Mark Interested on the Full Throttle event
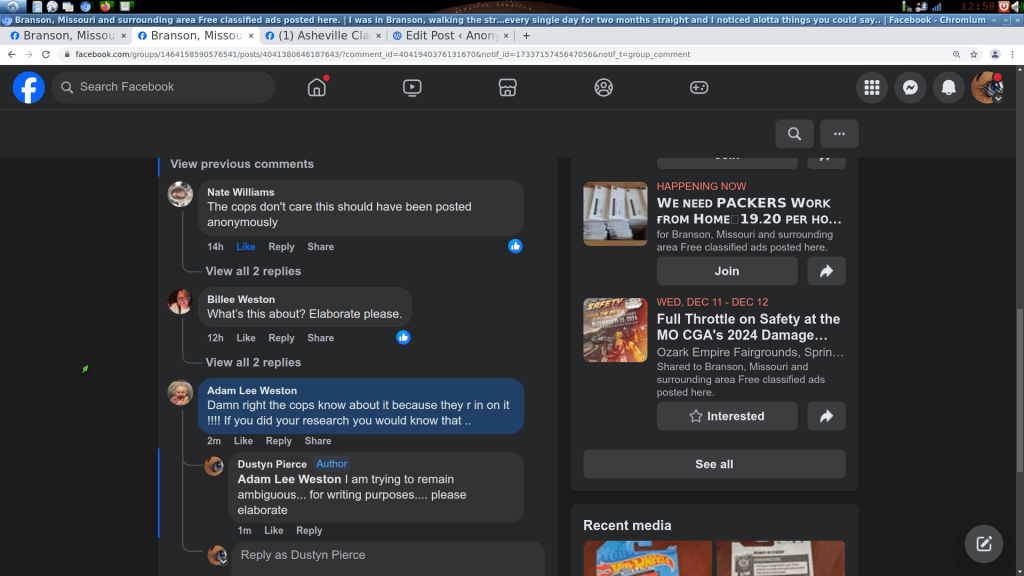The image size is (1024, 576). click(x=727, y=416)
